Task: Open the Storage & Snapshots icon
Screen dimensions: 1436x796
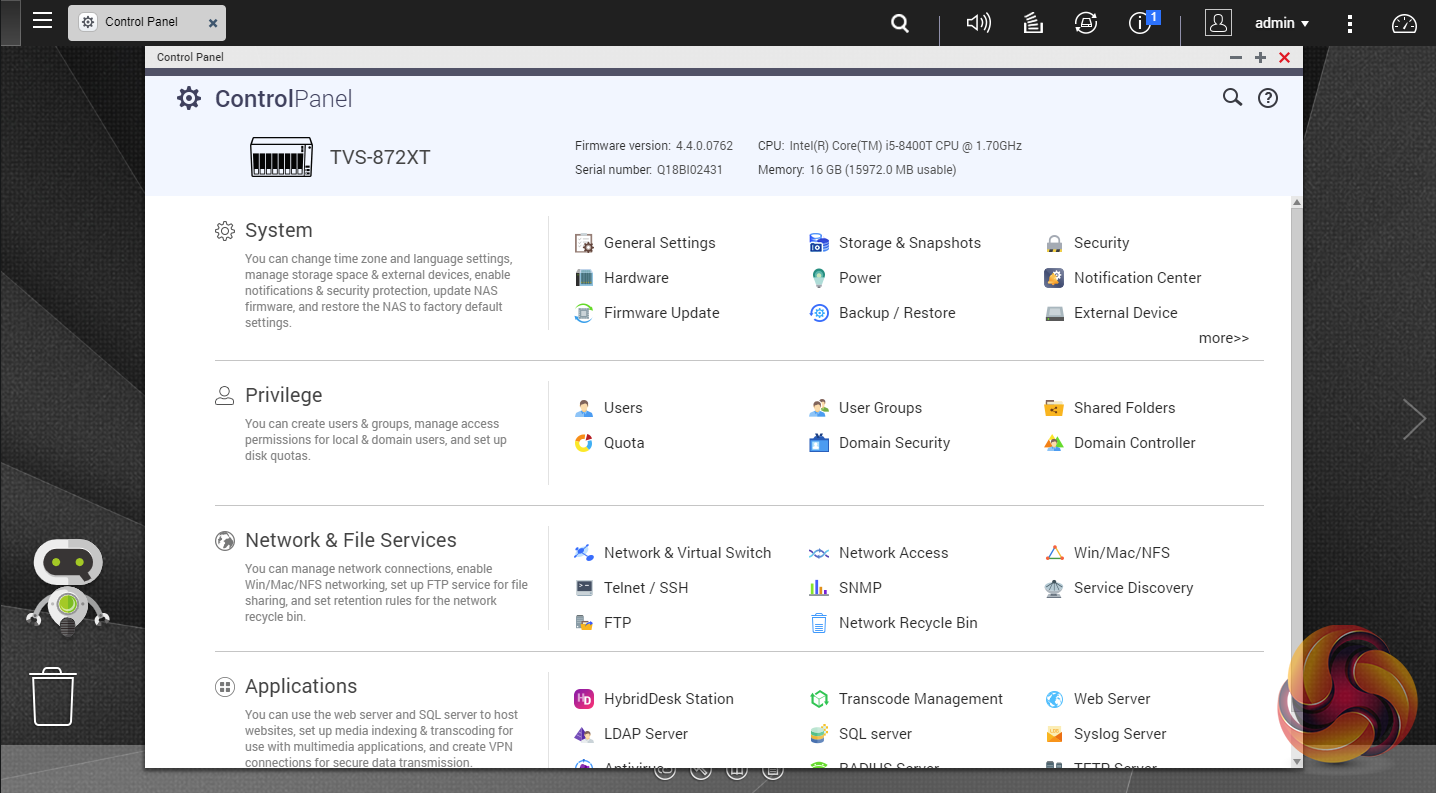Action: coord(819,243)
